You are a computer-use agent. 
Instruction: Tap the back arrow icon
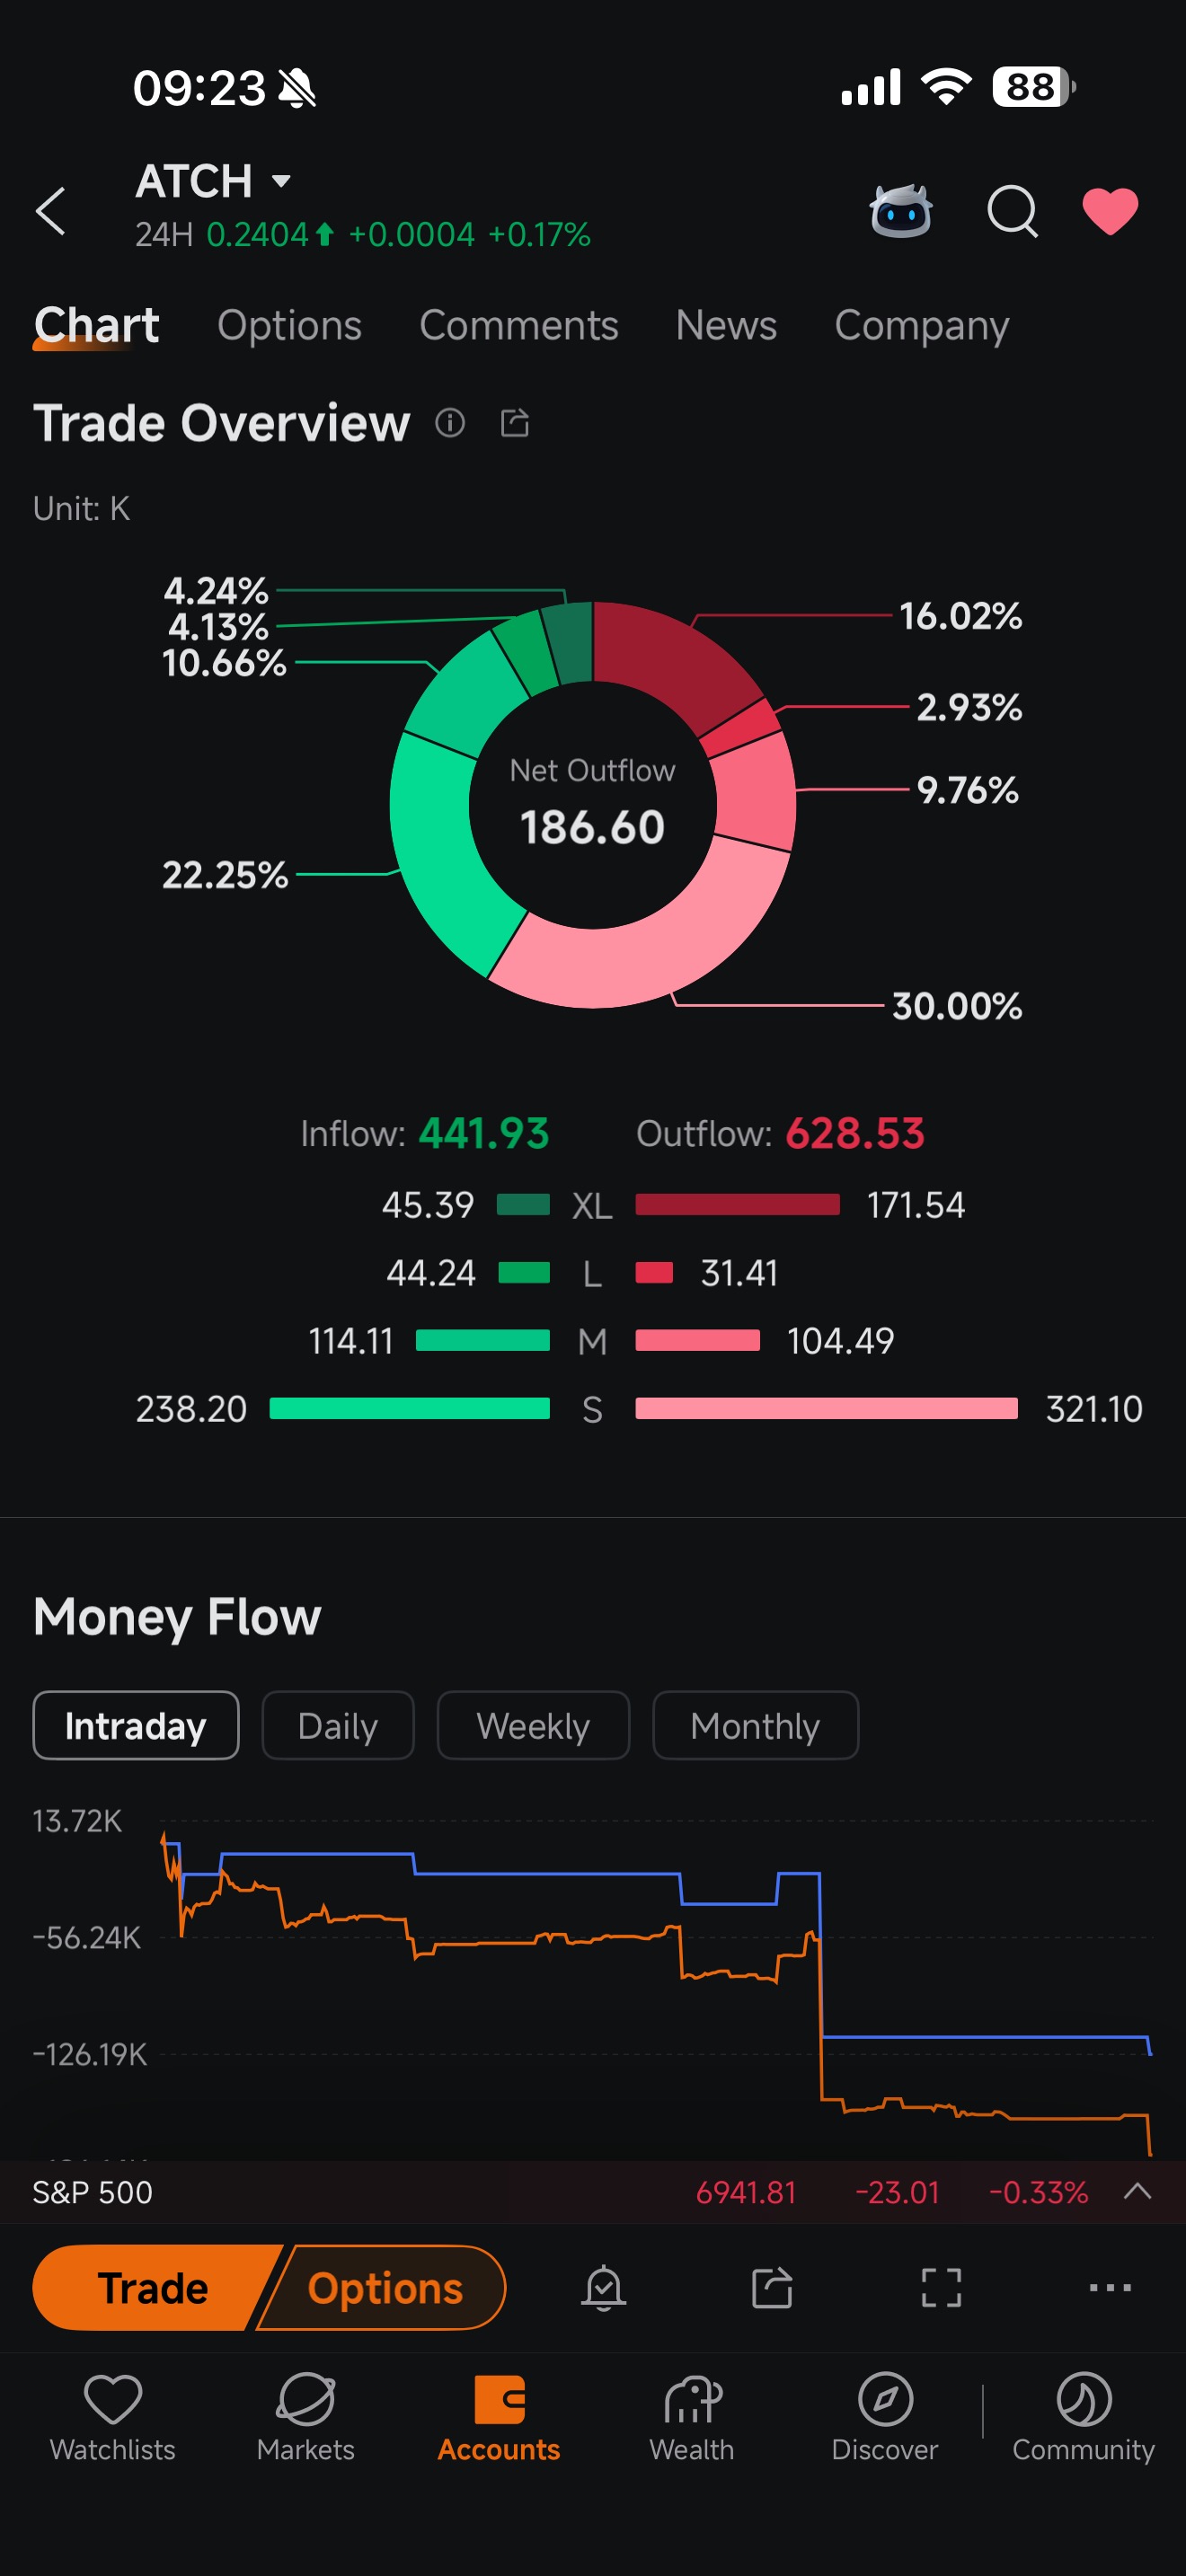click(x=50, y=211)
